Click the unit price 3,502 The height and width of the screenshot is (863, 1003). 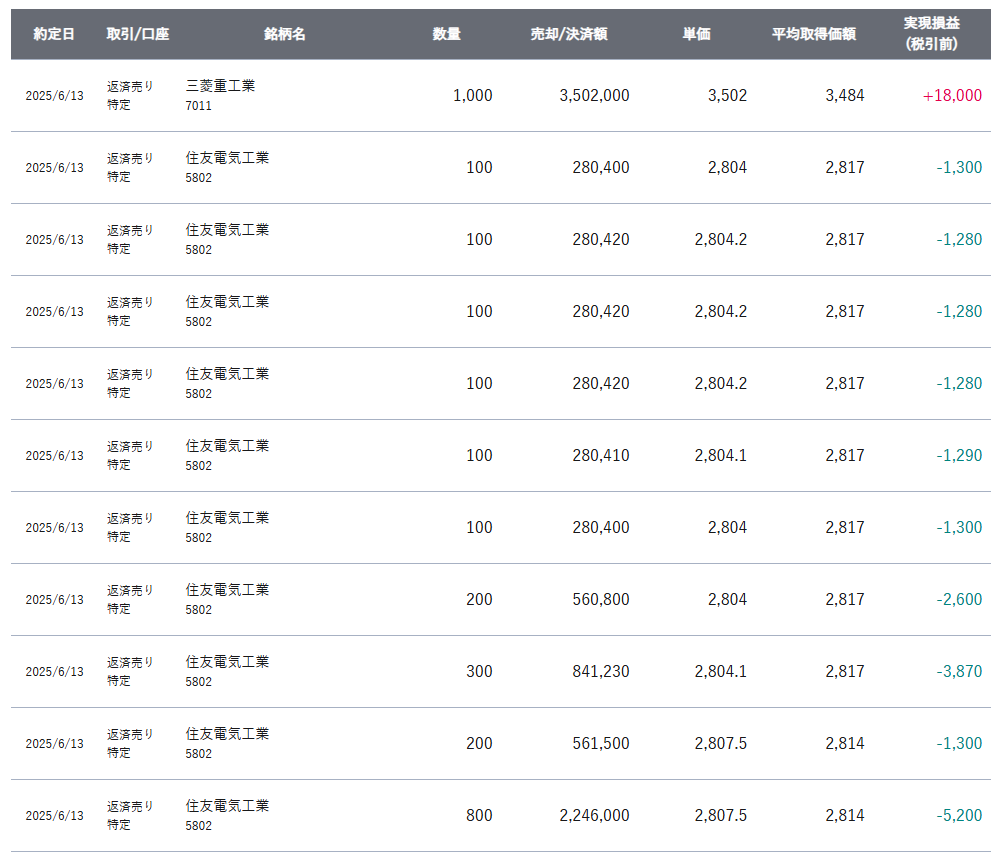(727, 95)
